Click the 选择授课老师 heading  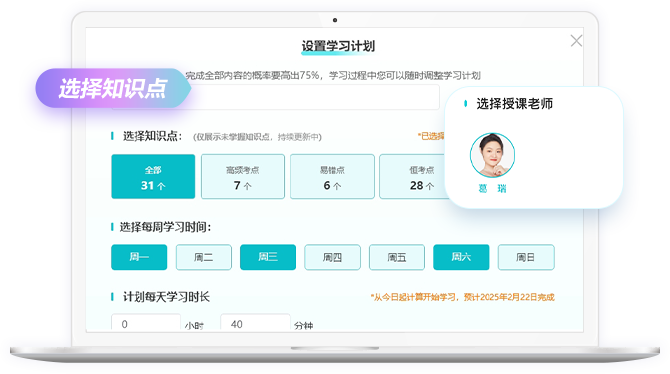point(514,104)
